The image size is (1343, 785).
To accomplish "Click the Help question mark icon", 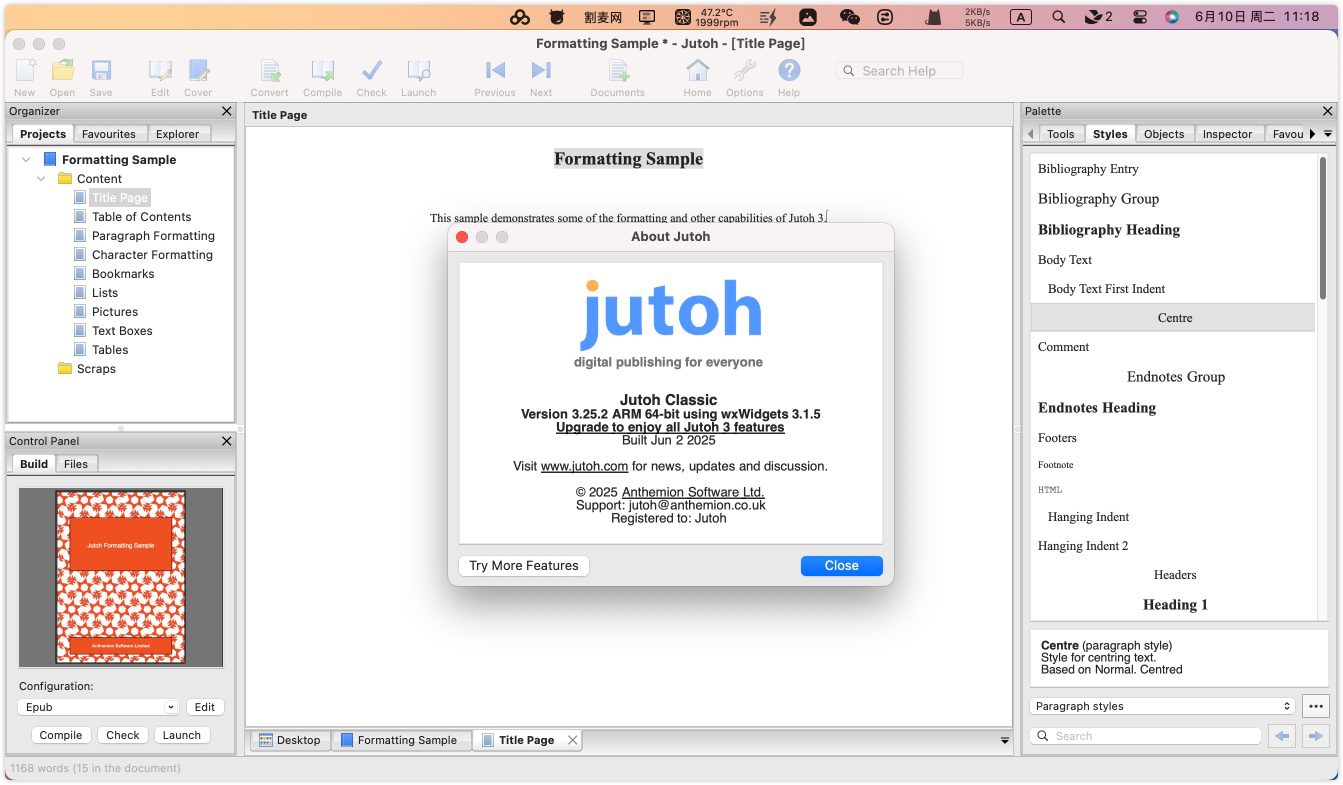I will coord(789,72).
